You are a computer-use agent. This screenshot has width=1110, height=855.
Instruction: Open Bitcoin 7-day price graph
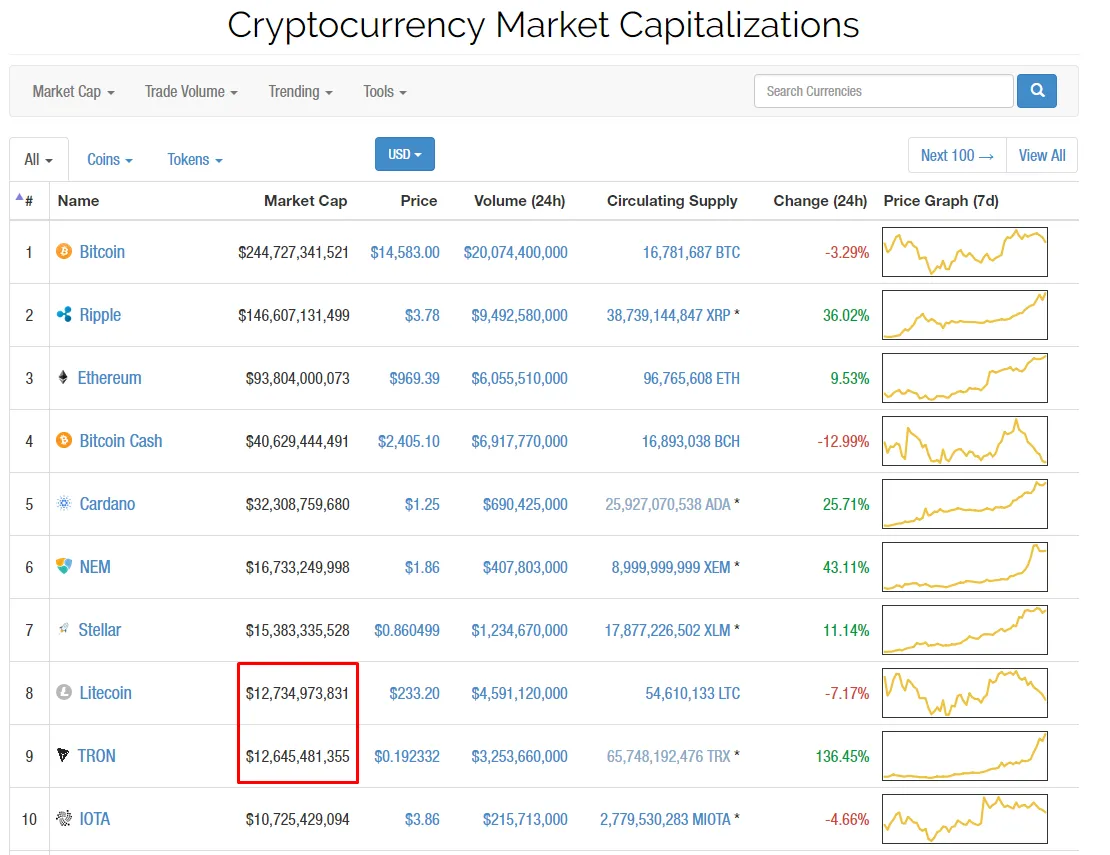pos(964,251)
